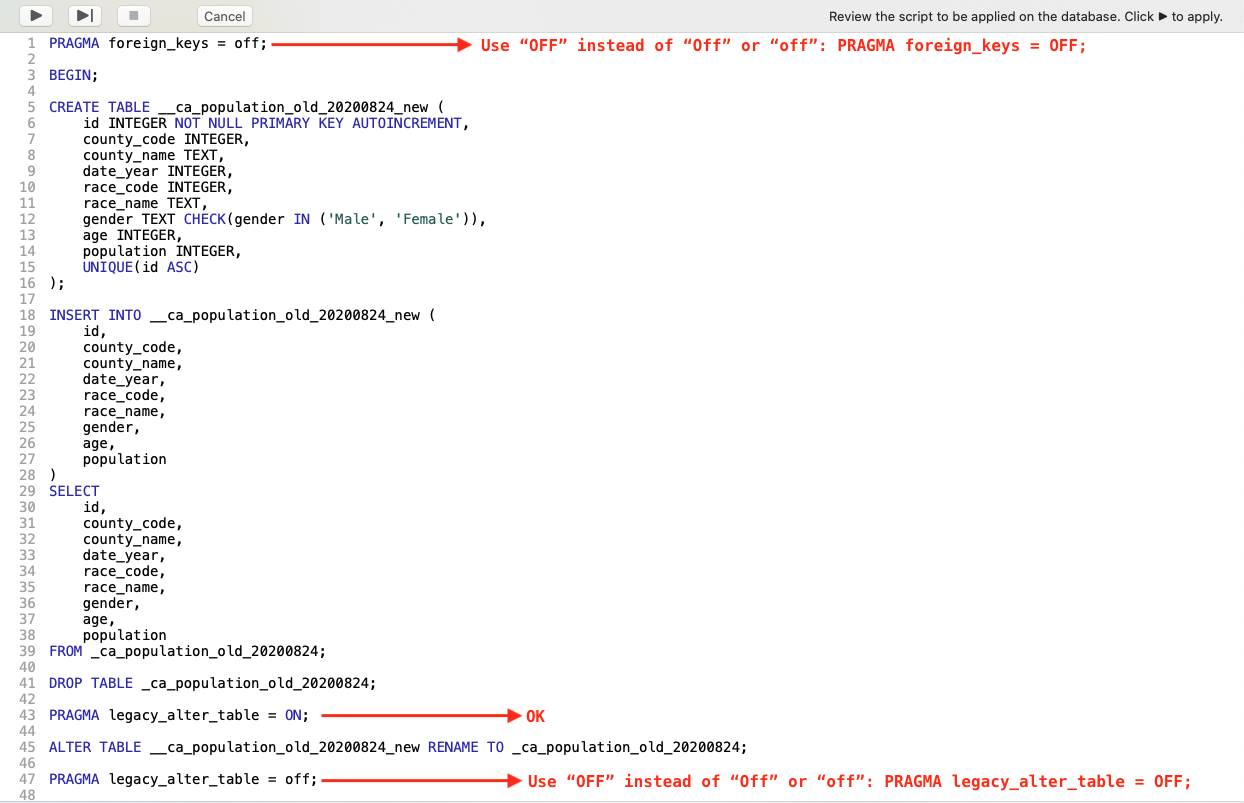The width and height of the screenshot is (1244, 803).
Task: Click the Run-to-end step icon
Action: click(84, 15)
